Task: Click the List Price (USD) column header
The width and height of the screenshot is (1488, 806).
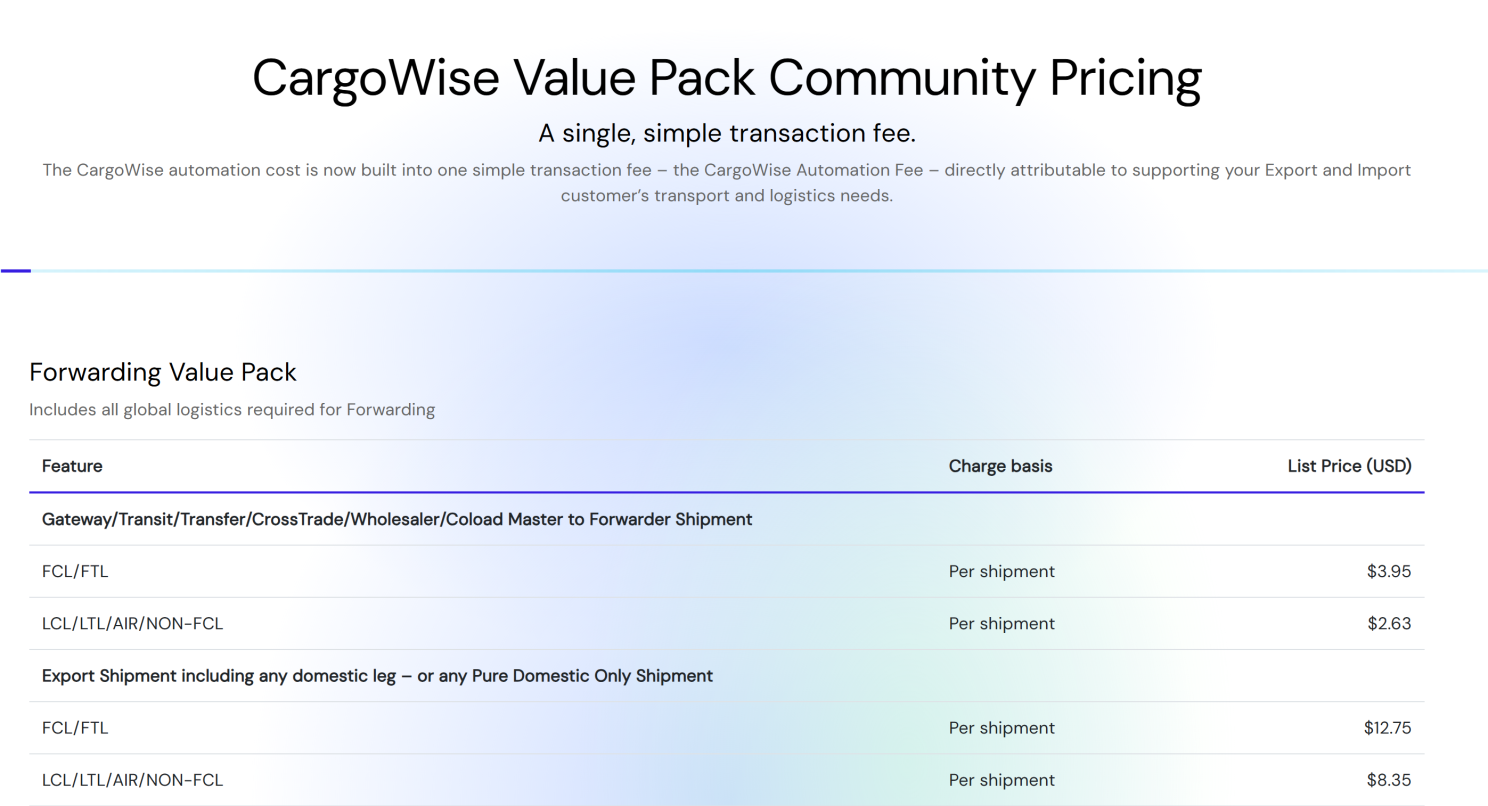Action: tap(1349, 466)
